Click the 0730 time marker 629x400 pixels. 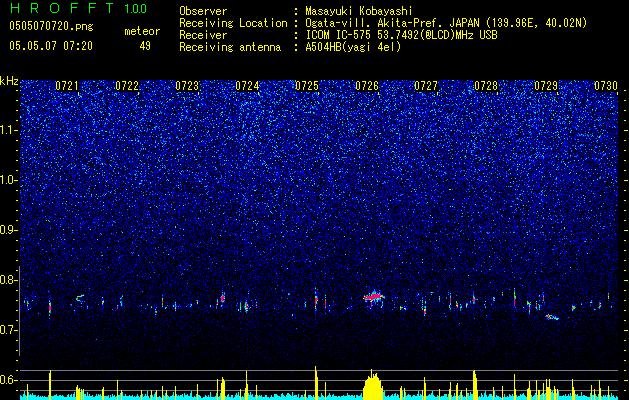click(606, 86)
